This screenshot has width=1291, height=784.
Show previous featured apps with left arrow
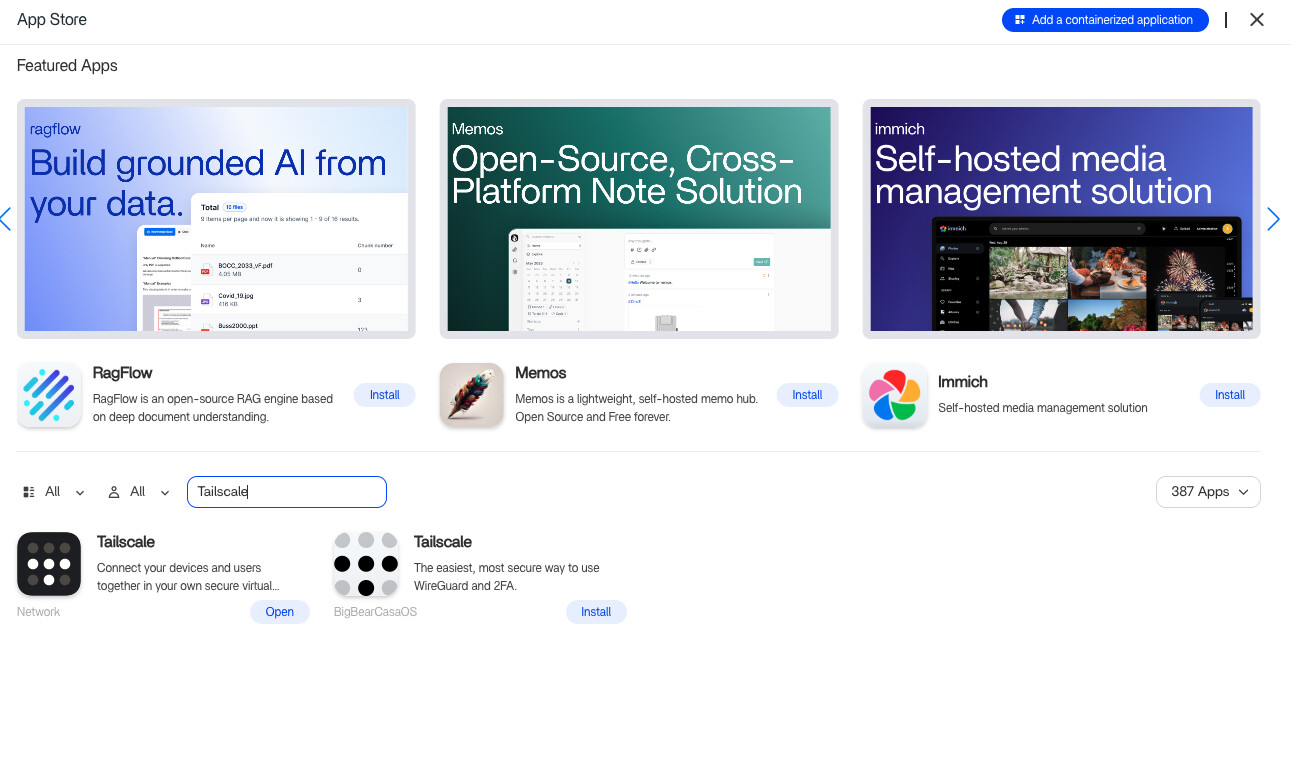pos(6,219)
